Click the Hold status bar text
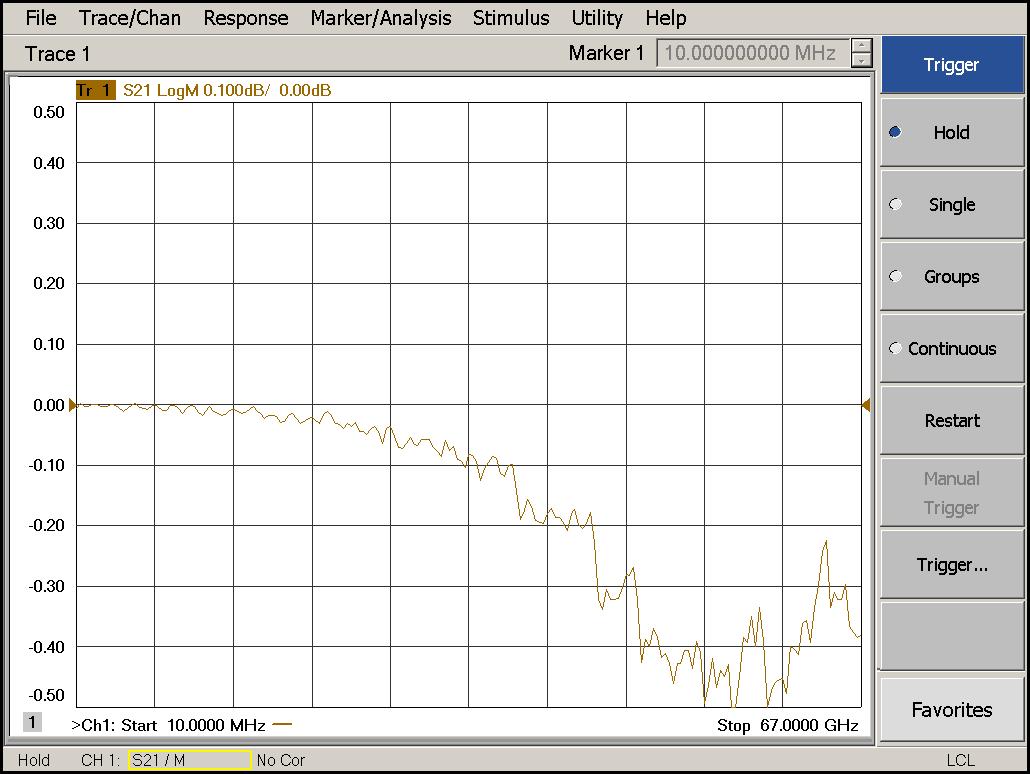The image size is (1030, 774). pos(34,760)
